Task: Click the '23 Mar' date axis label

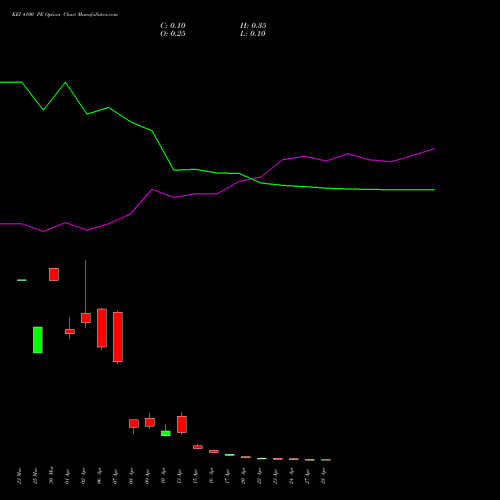Action: [19, 476]
